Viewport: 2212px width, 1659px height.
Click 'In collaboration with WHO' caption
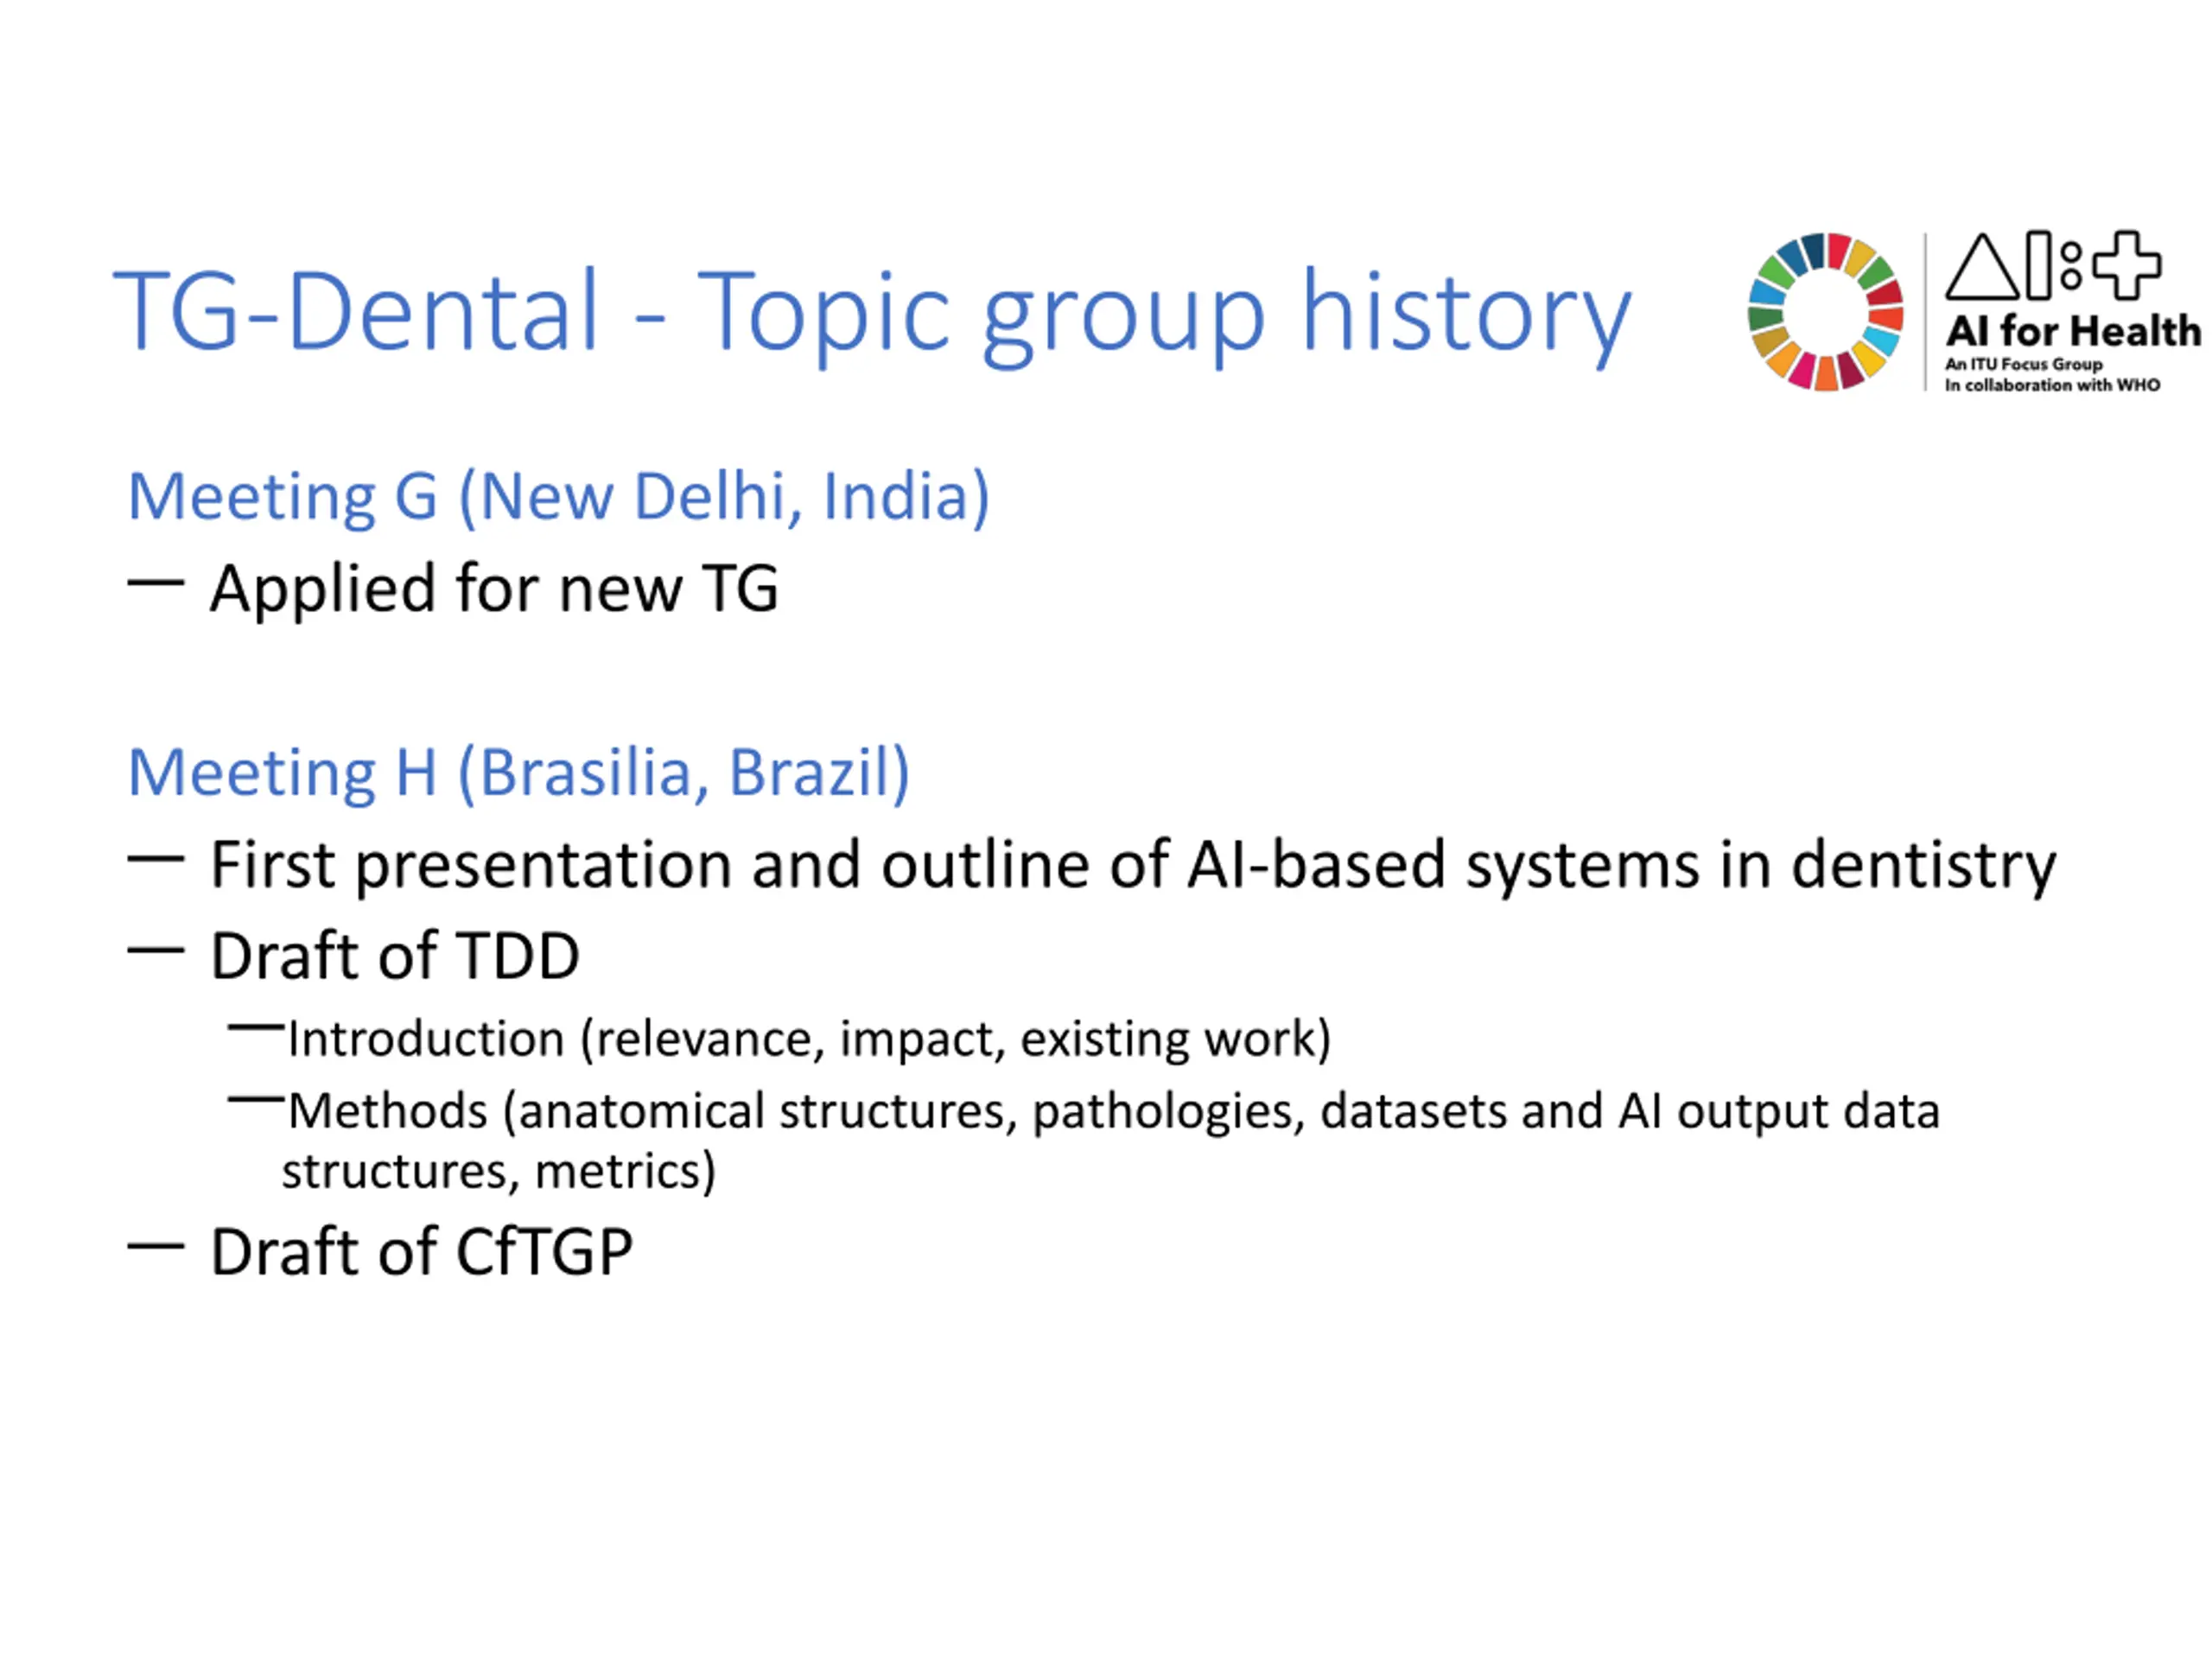coord(2052,385)
